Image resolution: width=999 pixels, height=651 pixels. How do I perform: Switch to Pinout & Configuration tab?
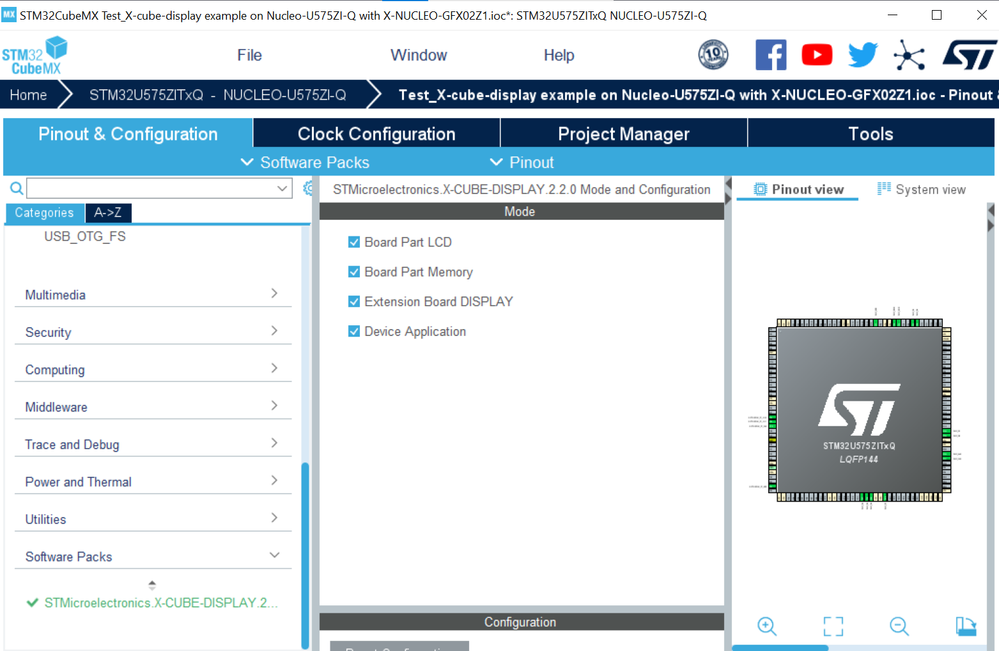tap(128, 134)
